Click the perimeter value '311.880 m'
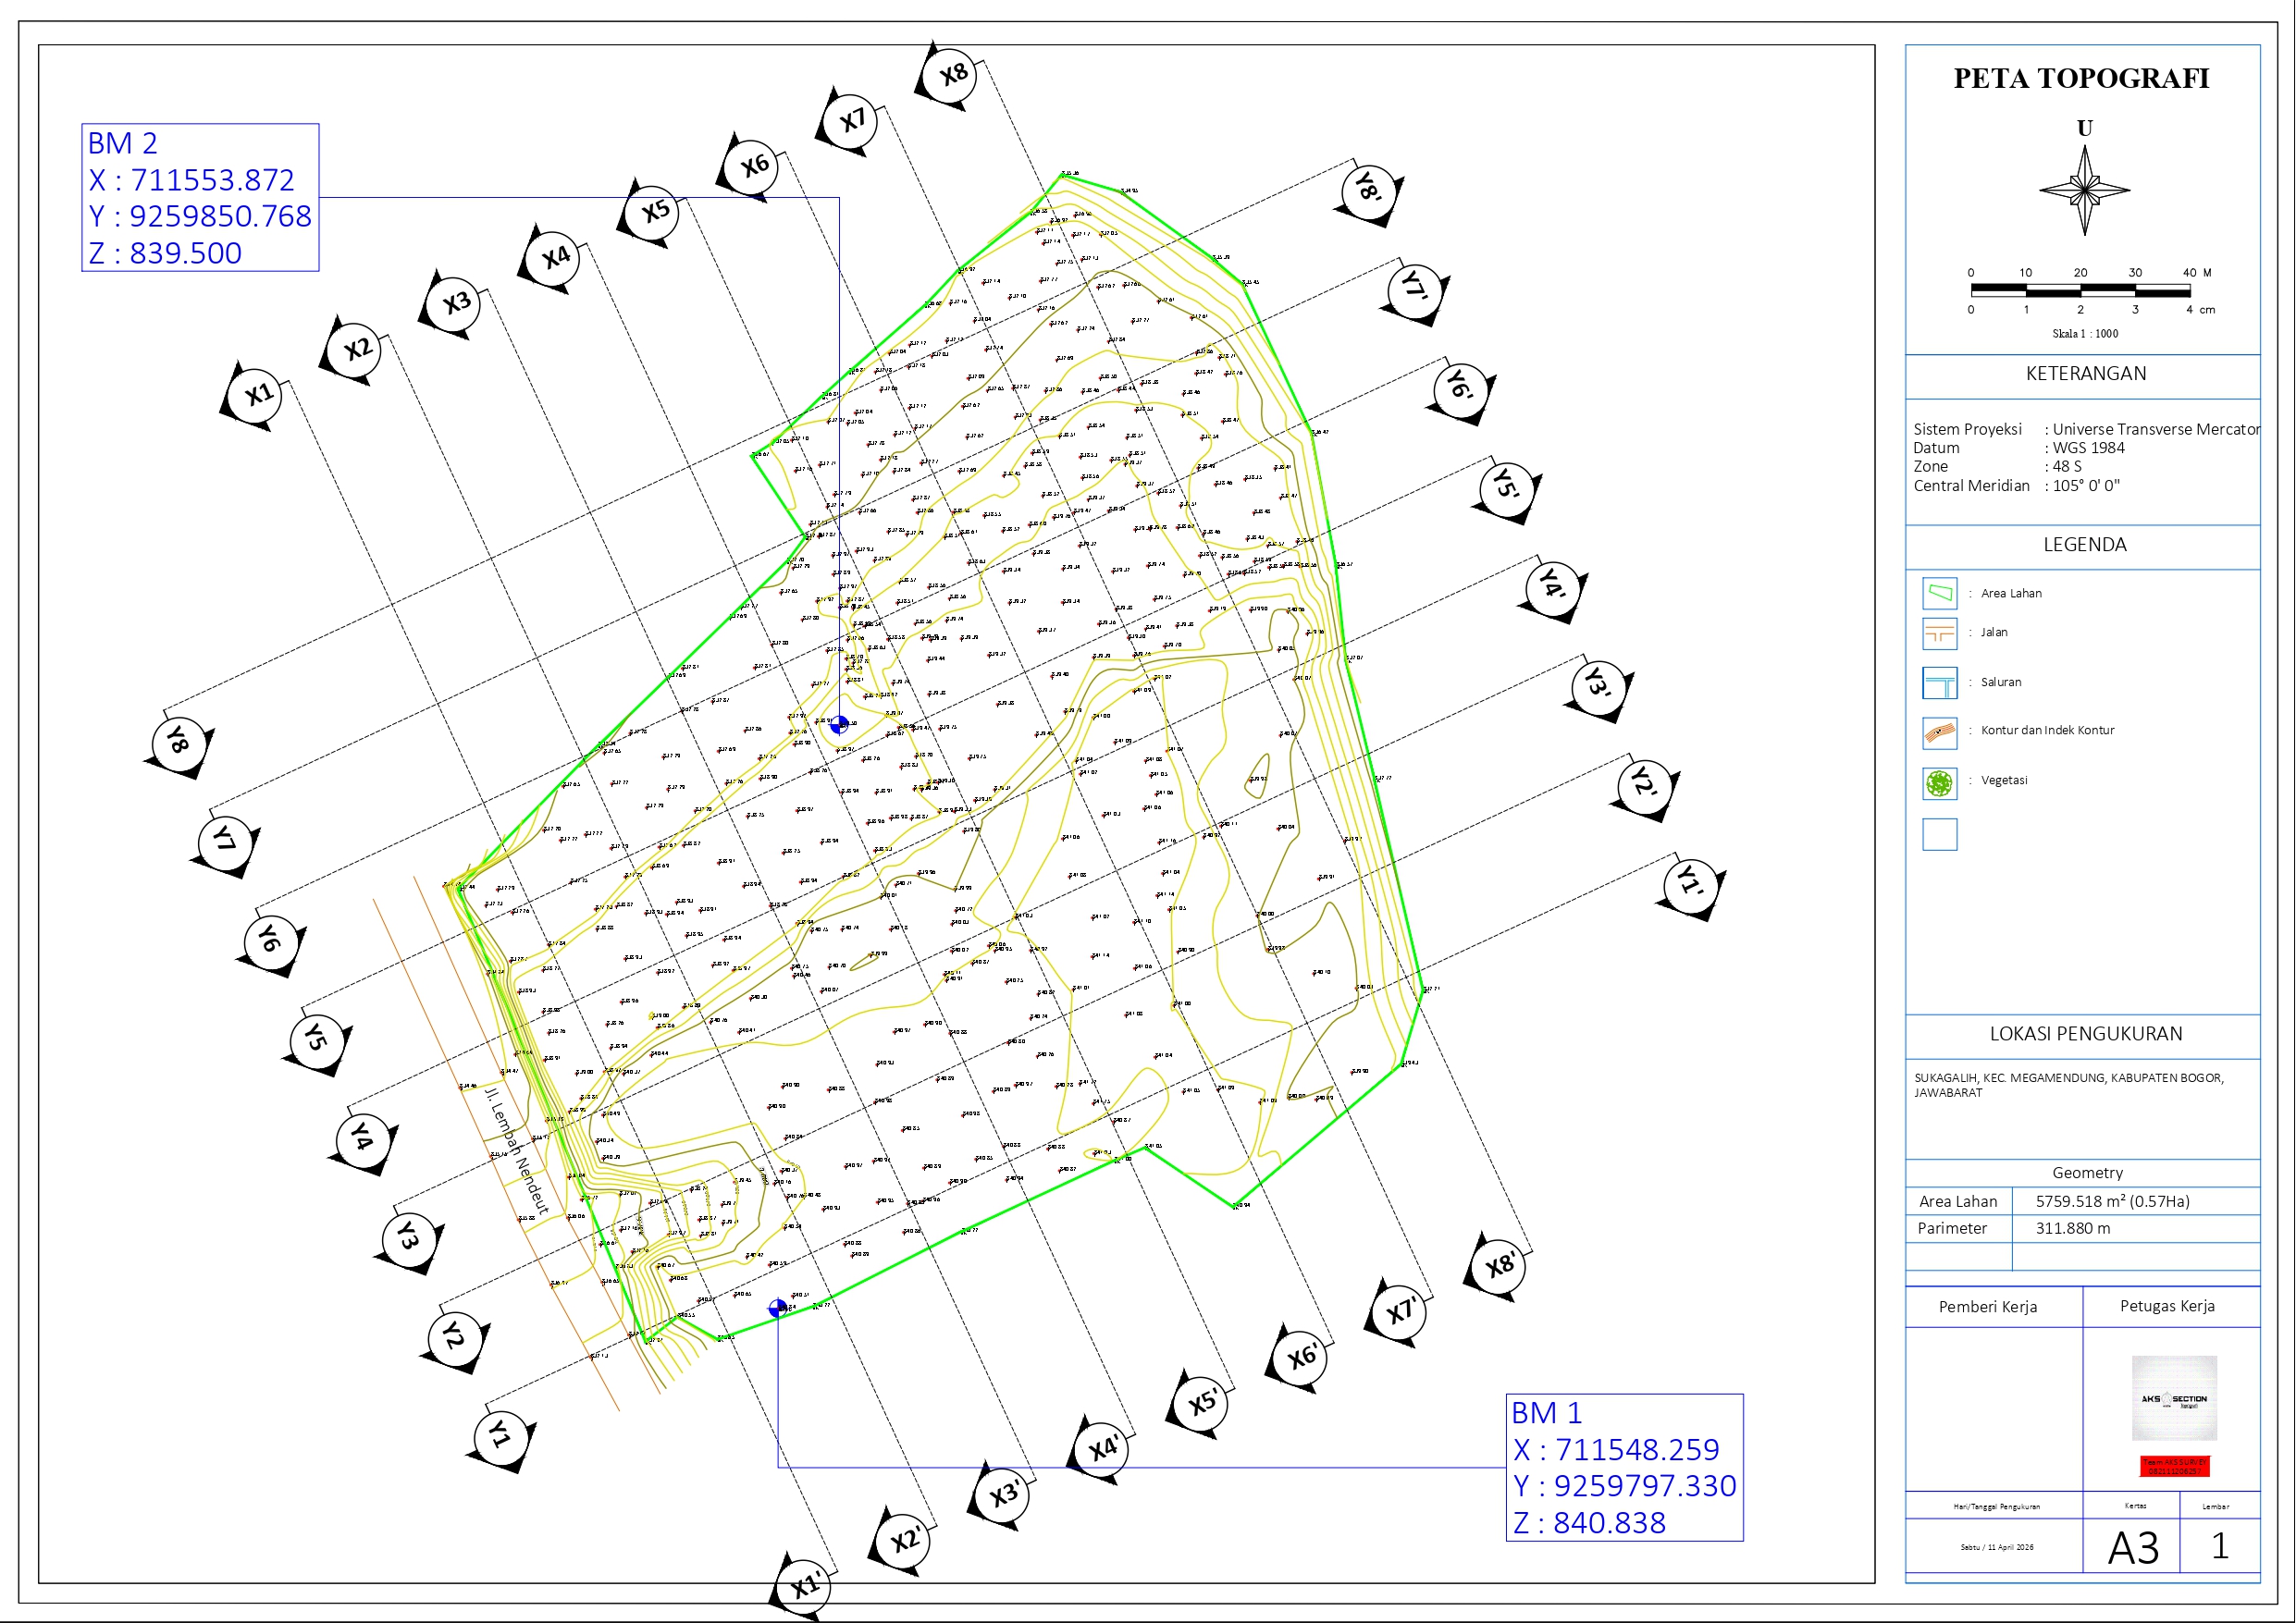This screenshot has height=1623, width=2296. click(2073, 1229)
